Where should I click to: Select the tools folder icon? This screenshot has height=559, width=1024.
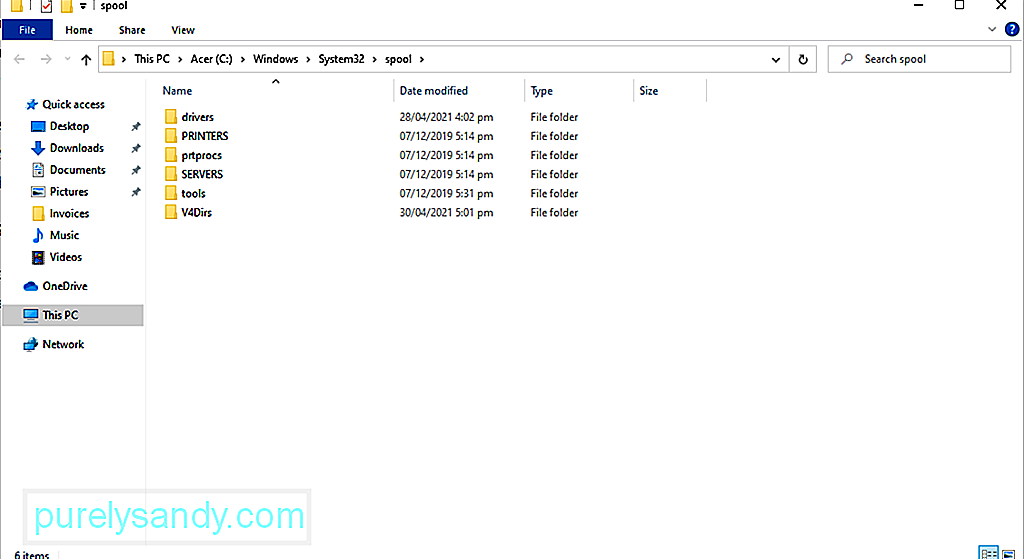[170, 193]
